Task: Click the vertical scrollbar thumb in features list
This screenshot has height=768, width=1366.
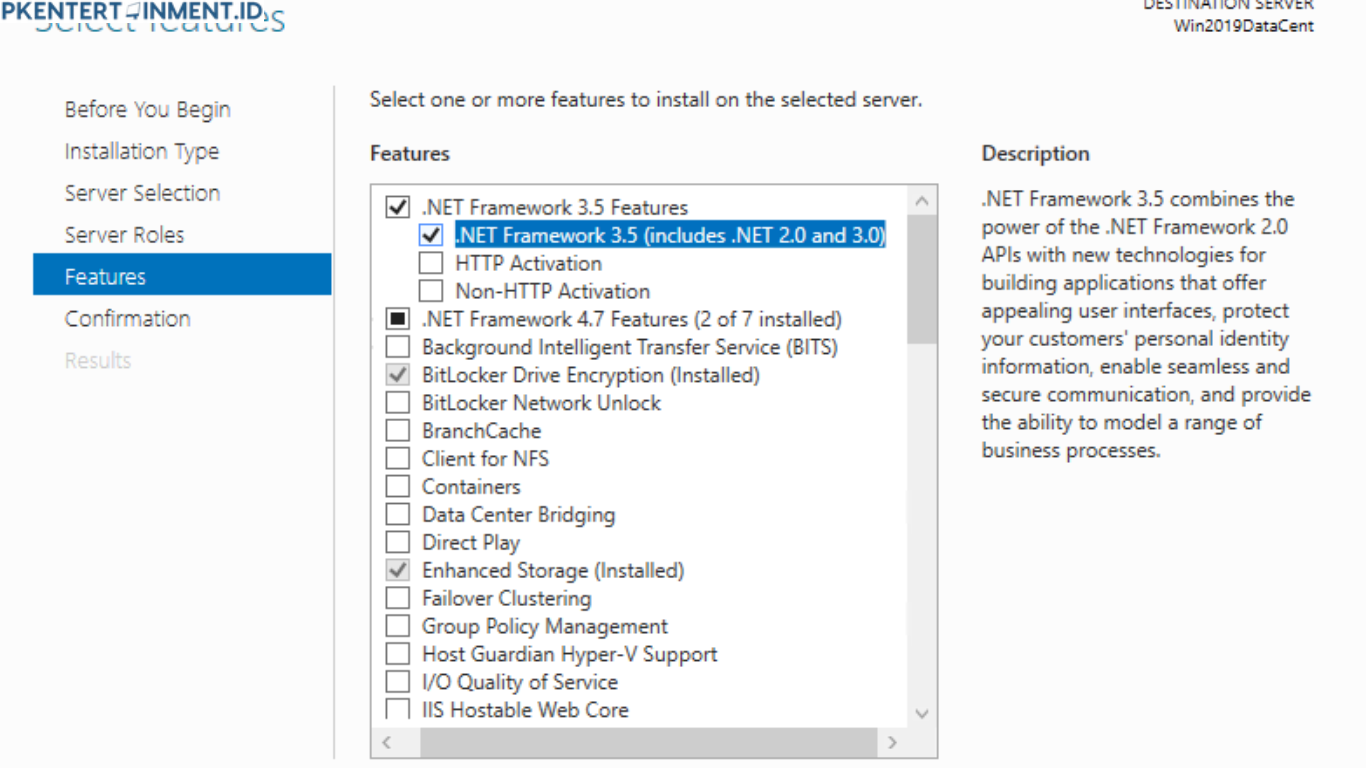Action: 922,280
